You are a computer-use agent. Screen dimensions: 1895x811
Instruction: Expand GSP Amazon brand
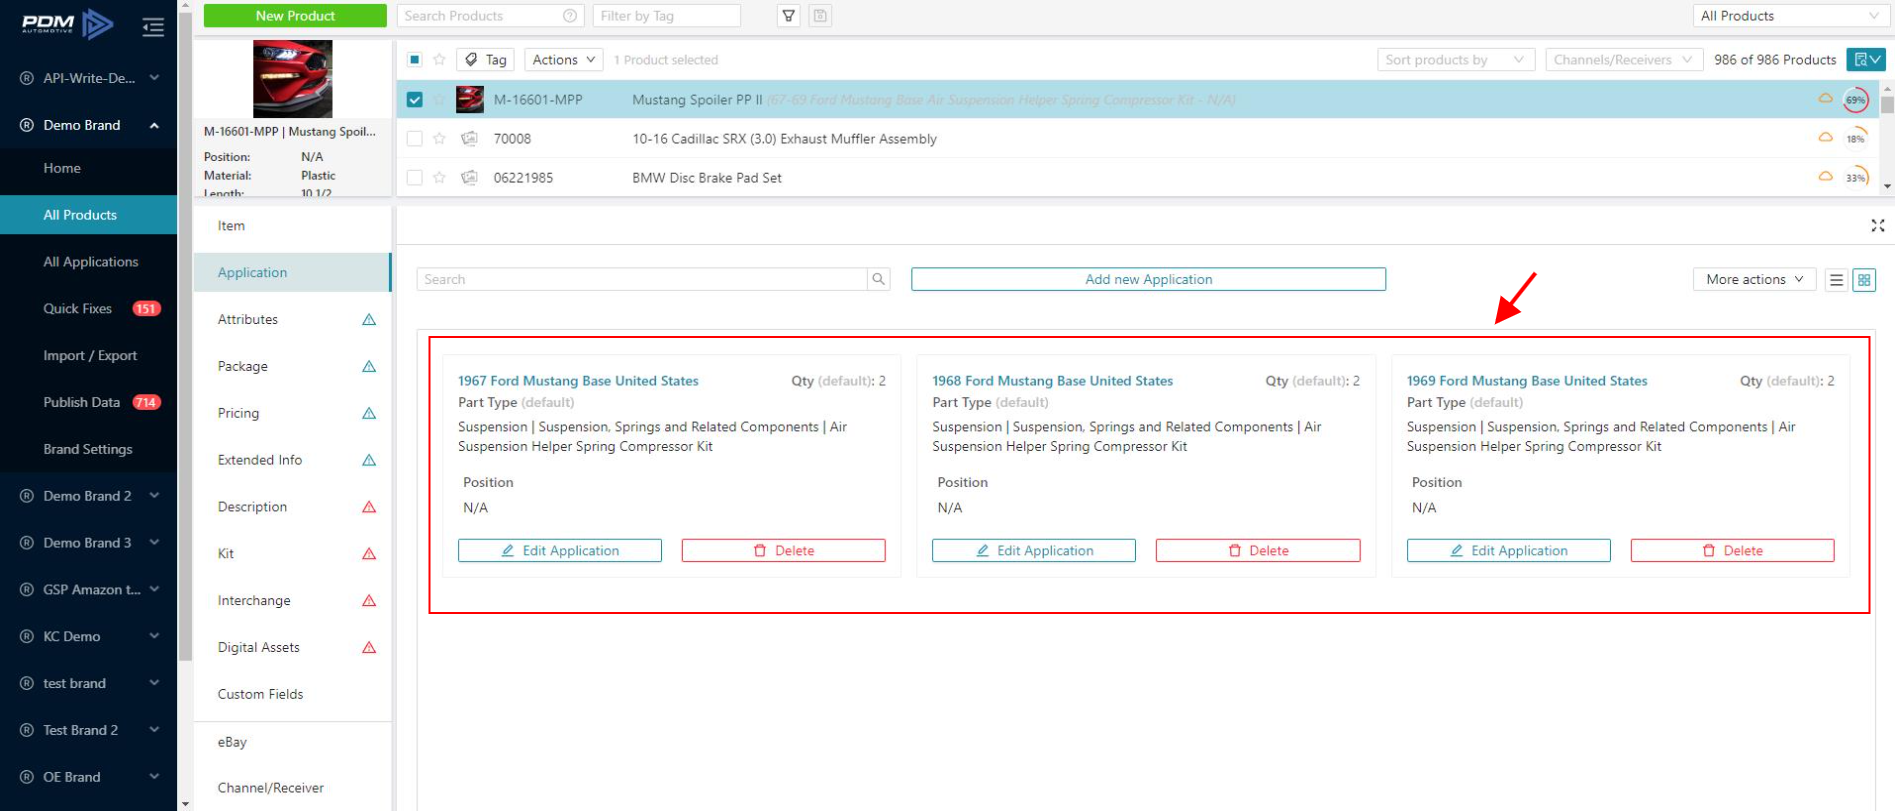(89, 590)
